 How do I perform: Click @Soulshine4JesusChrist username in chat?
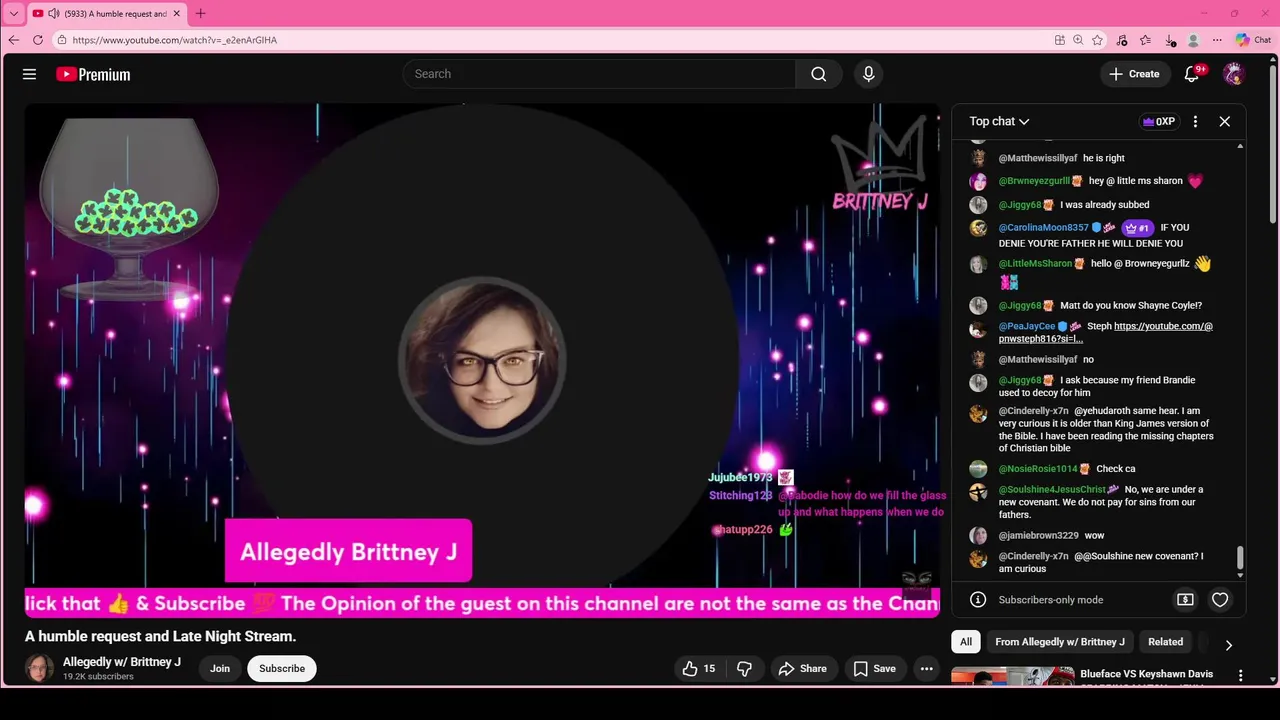1052,490
